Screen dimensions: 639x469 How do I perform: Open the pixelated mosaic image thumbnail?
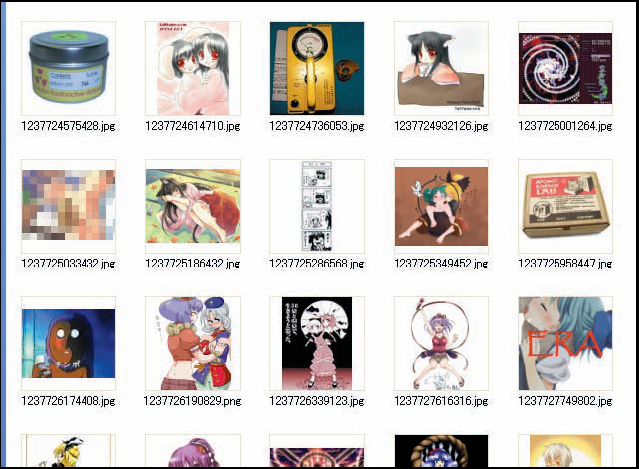[x=68, y=205]
